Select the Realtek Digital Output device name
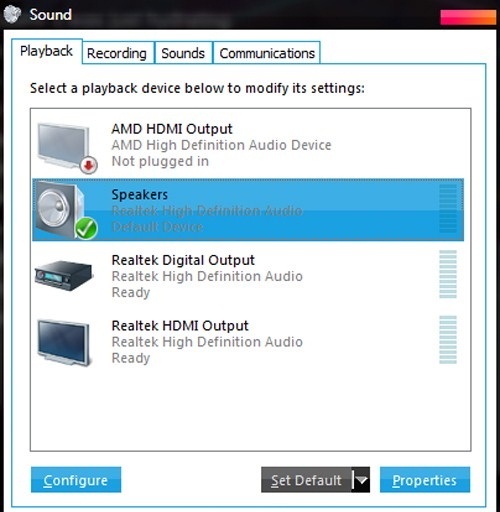This screenshot has height=512, width=500. point(183,260)
